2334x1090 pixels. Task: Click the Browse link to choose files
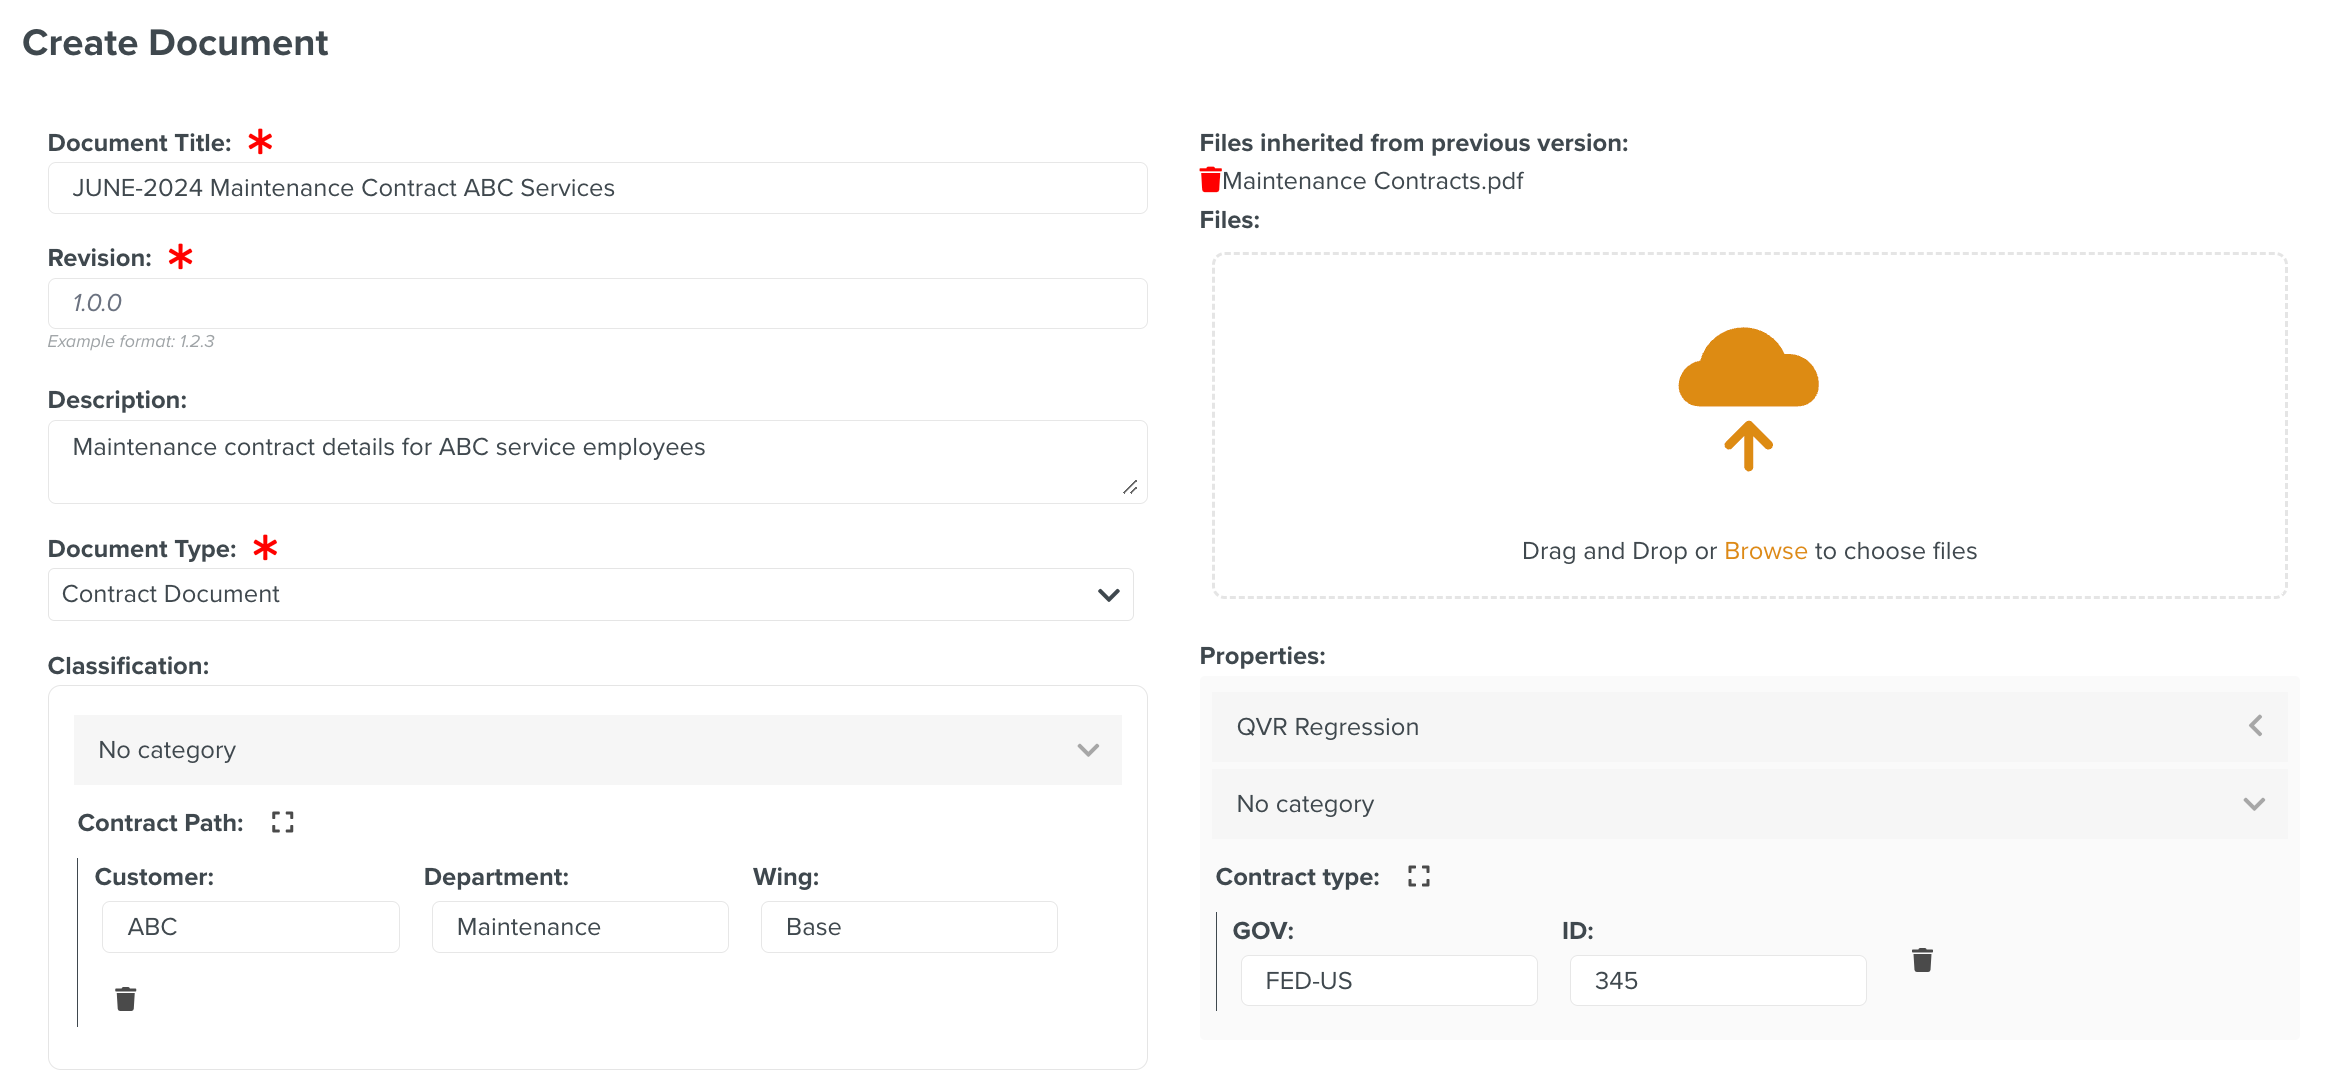click(1765, 551)
